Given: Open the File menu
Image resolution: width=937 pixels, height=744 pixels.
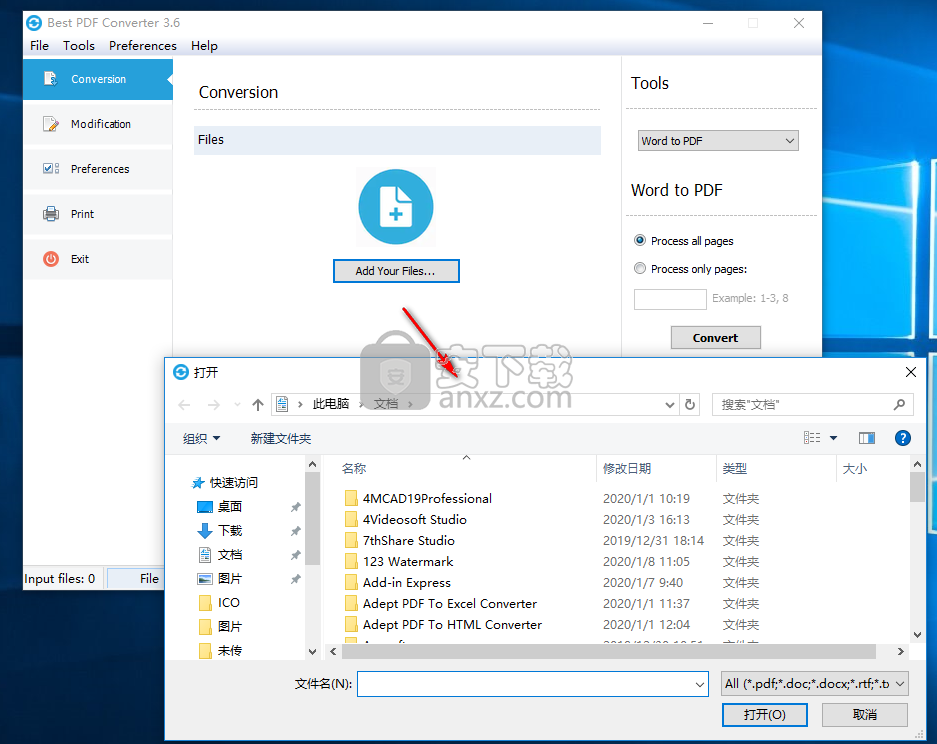Looking at the screenshot, I should (x=39, y=45).
